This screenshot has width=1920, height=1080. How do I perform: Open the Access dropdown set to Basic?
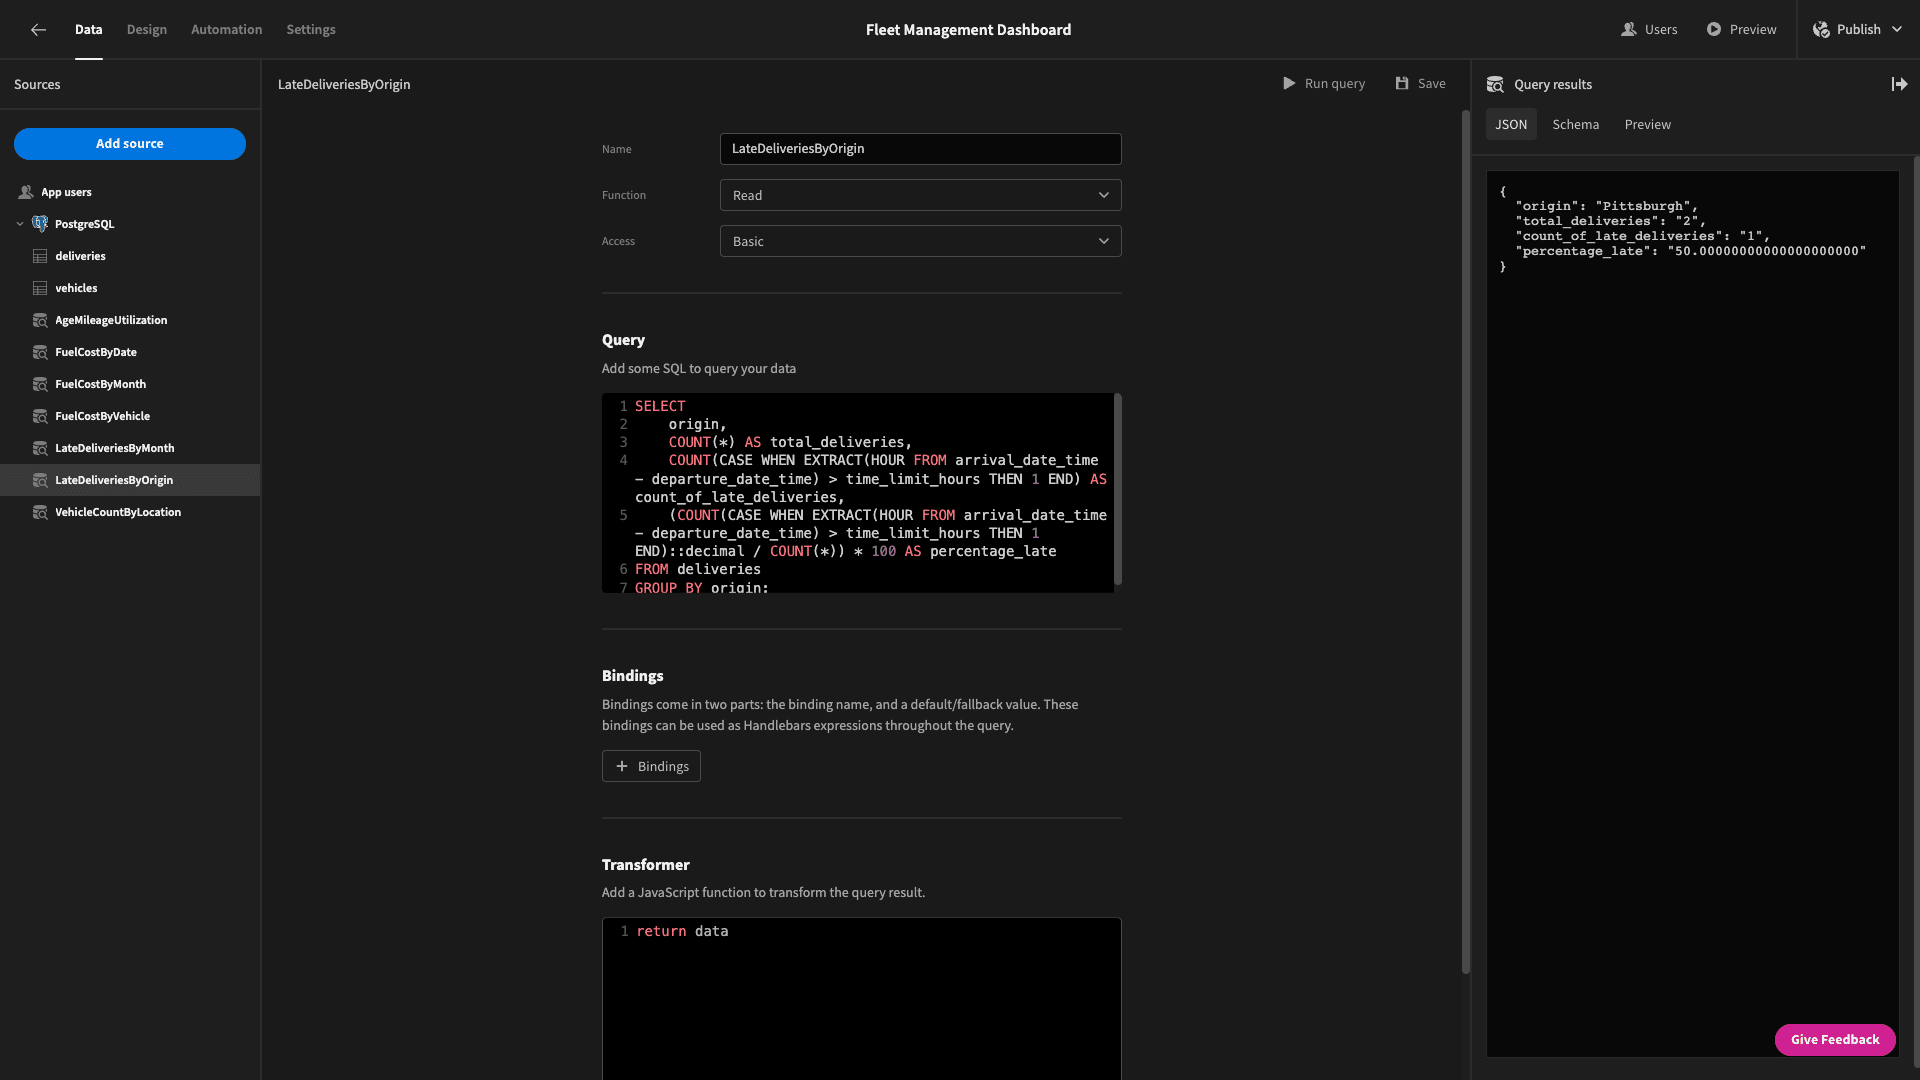pos(920,241)
